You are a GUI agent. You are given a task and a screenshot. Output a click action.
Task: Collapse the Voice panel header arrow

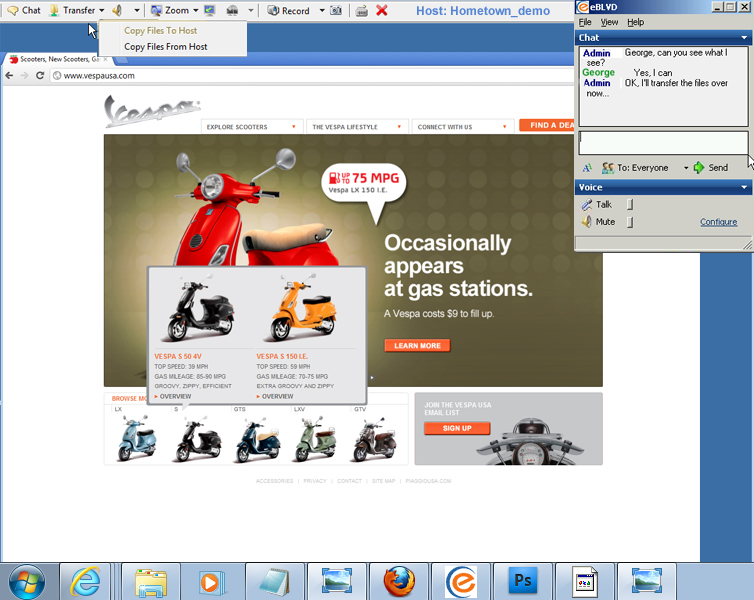[x=744, y=187]
